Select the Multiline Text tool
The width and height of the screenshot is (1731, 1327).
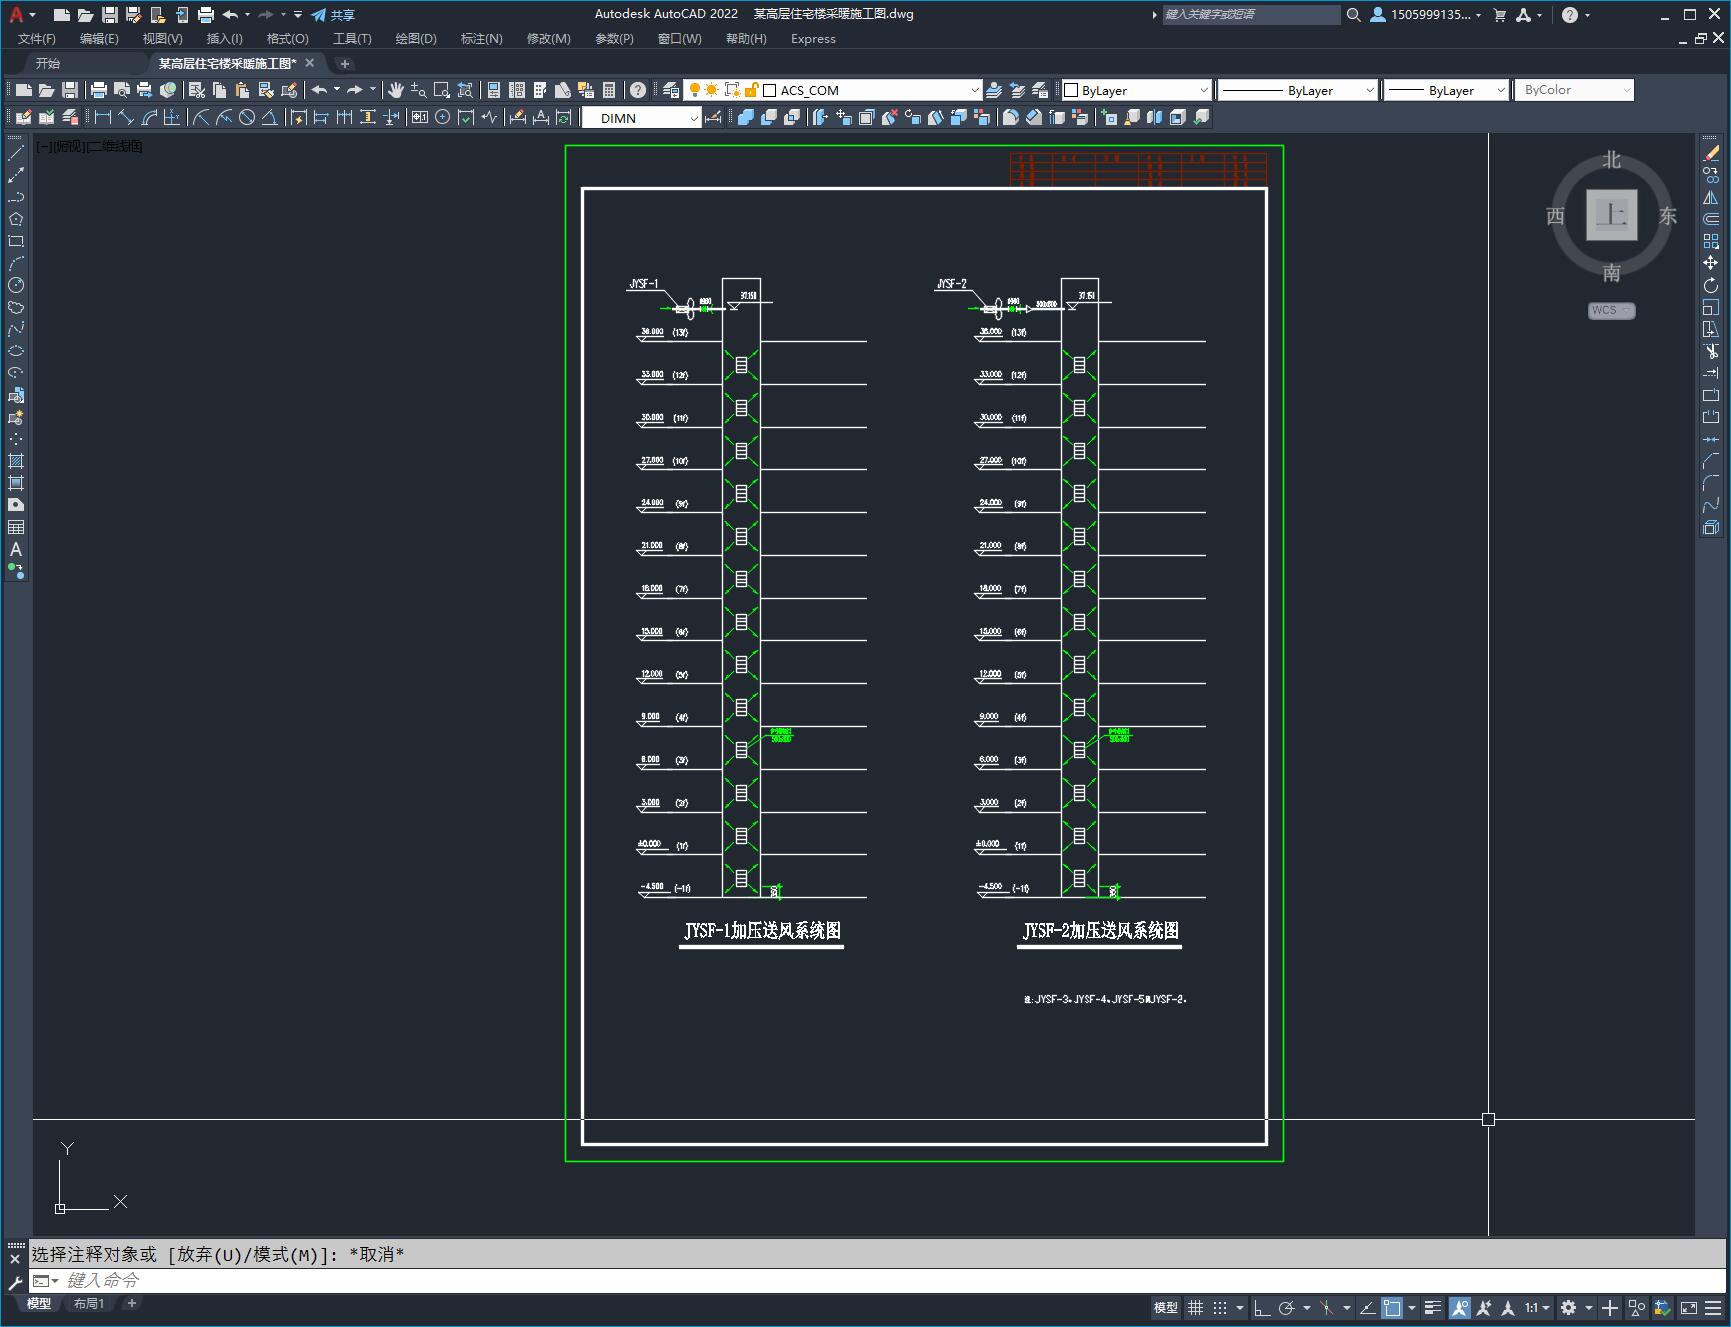click(x=16, y=549)
